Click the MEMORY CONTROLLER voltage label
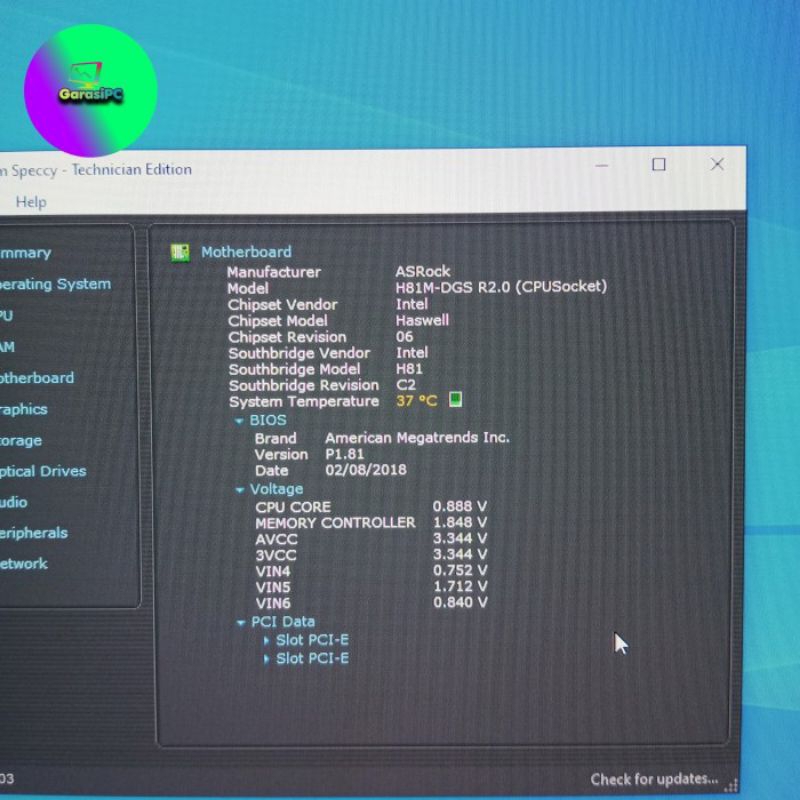Image resolution: width=800 pixels, height=800 pixels. point(335,523)
